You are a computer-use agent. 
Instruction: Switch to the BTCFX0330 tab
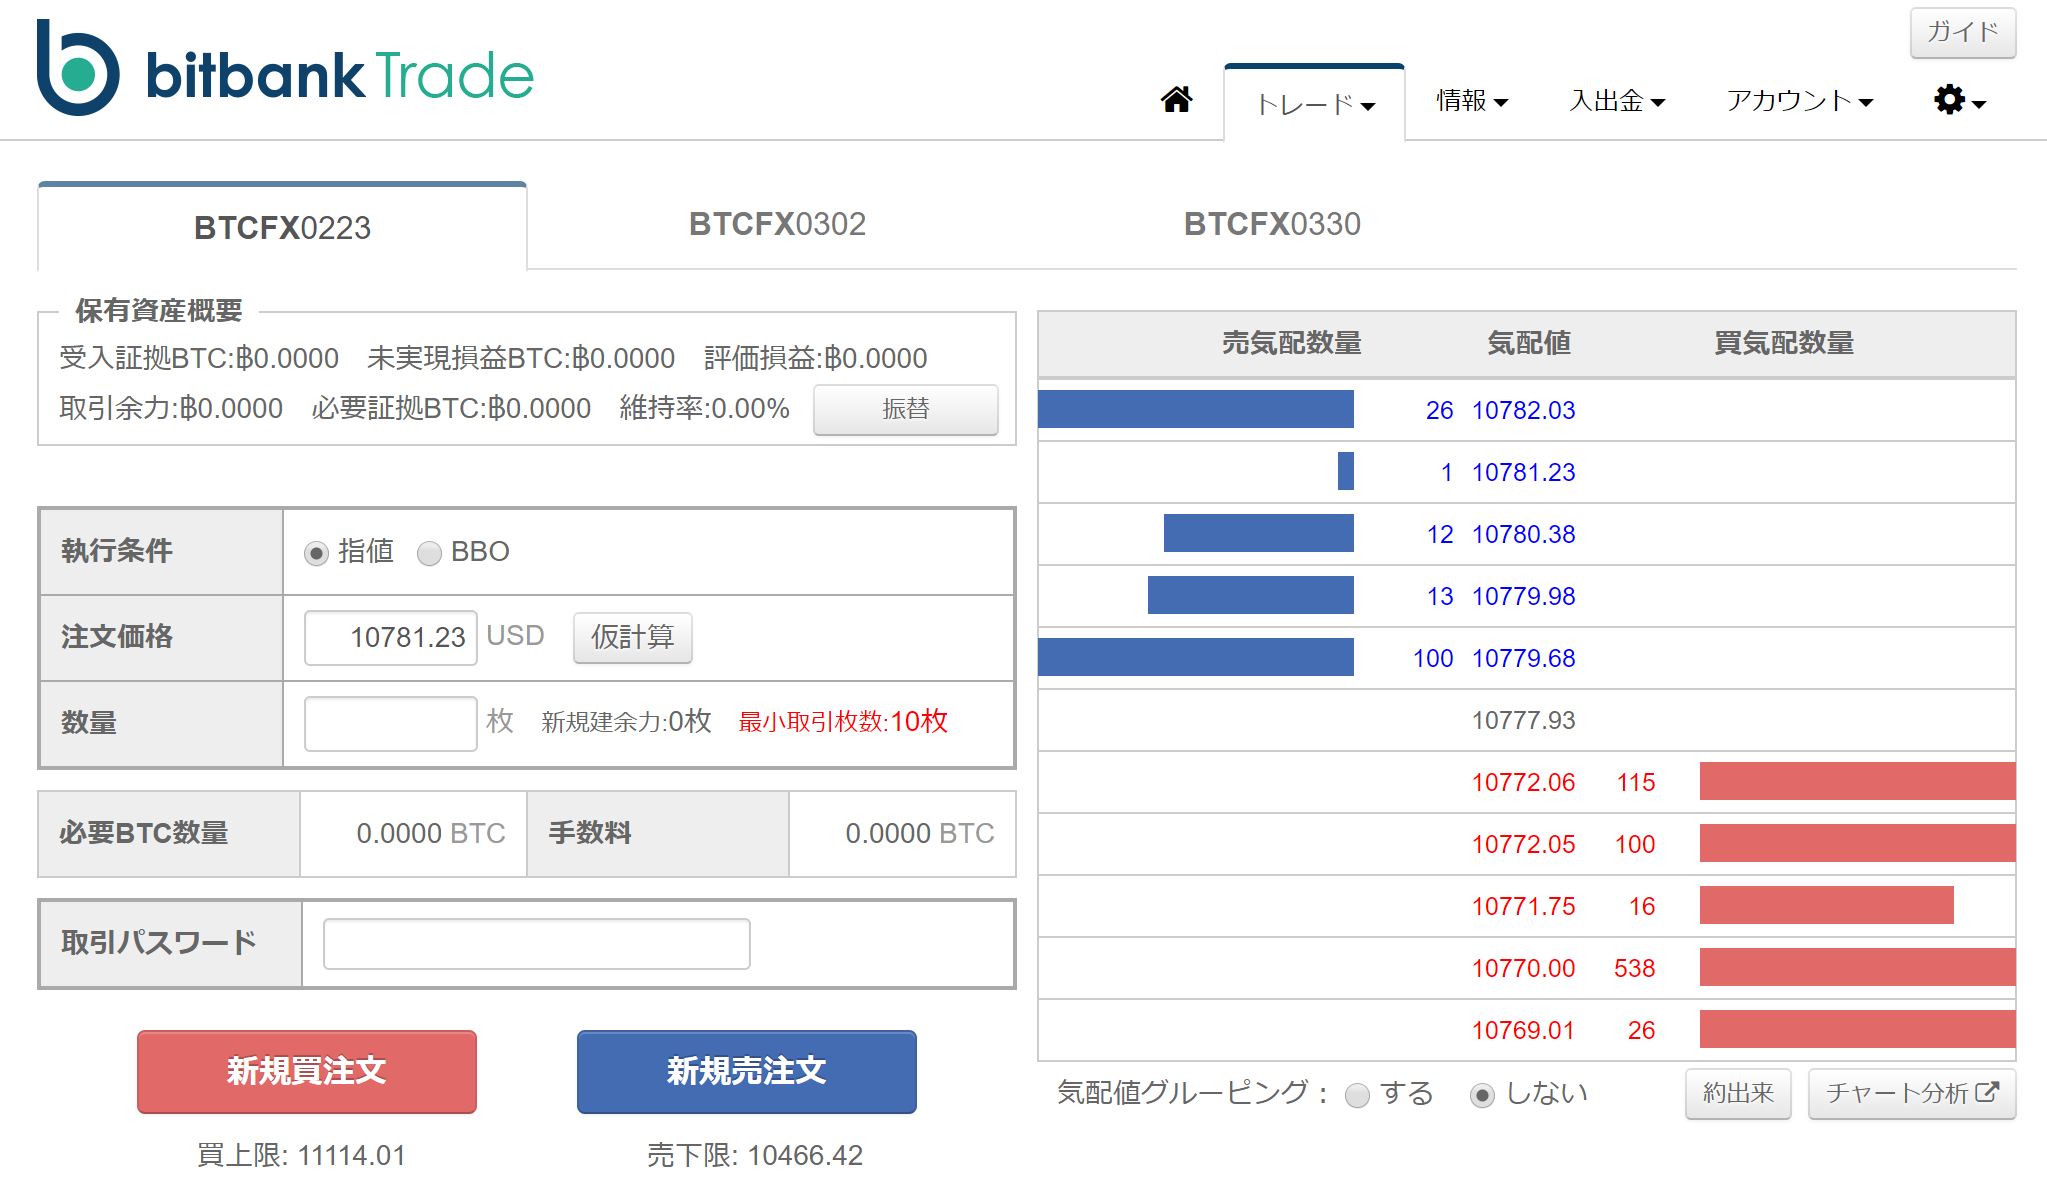(1272, 224)
